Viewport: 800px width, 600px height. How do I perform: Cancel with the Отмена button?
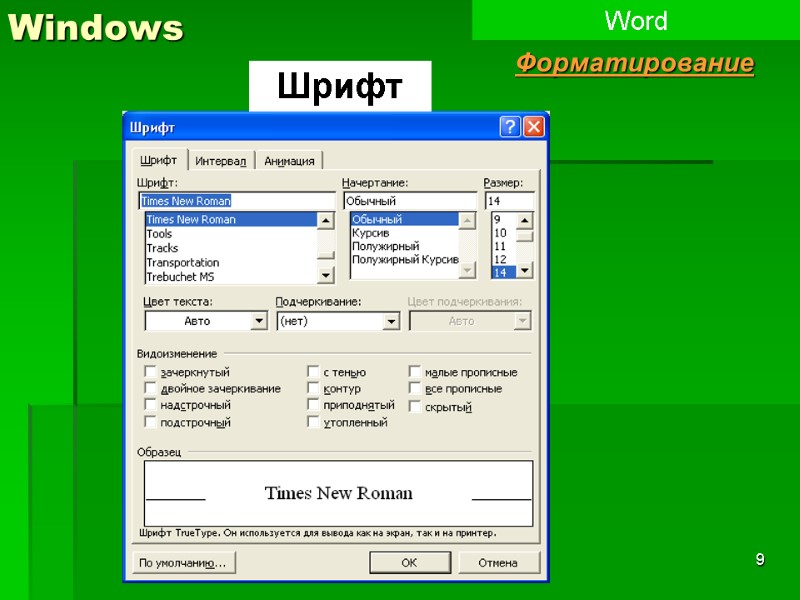[498, 563]
